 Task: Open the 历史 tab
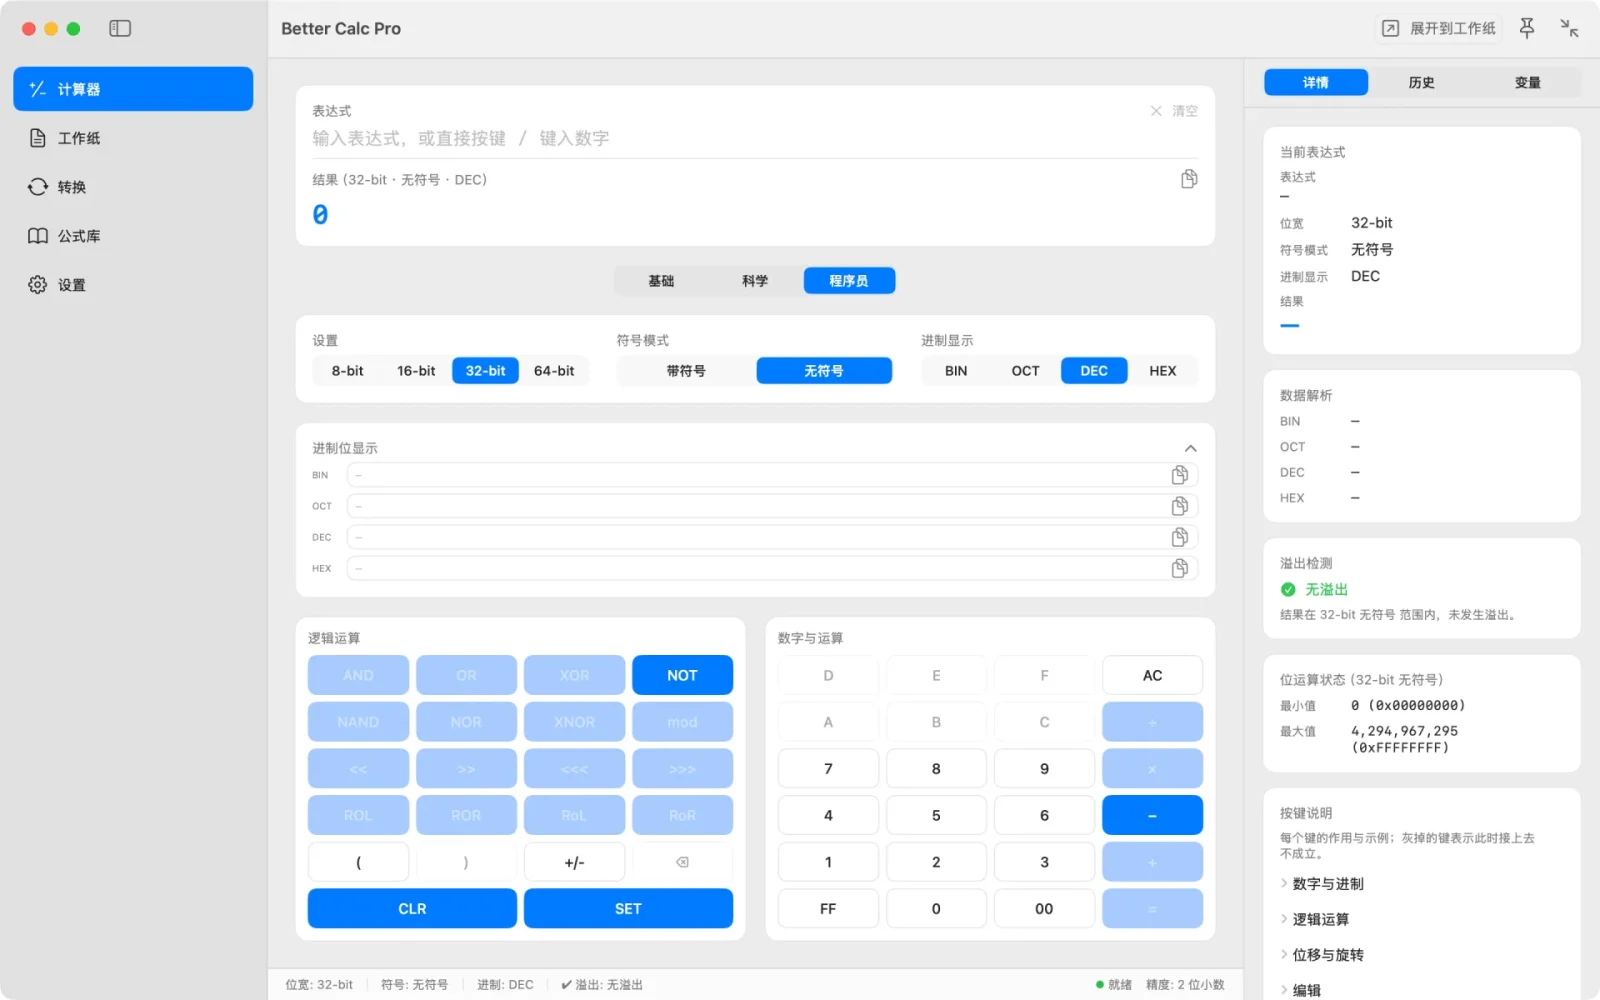coord(1422,83)
